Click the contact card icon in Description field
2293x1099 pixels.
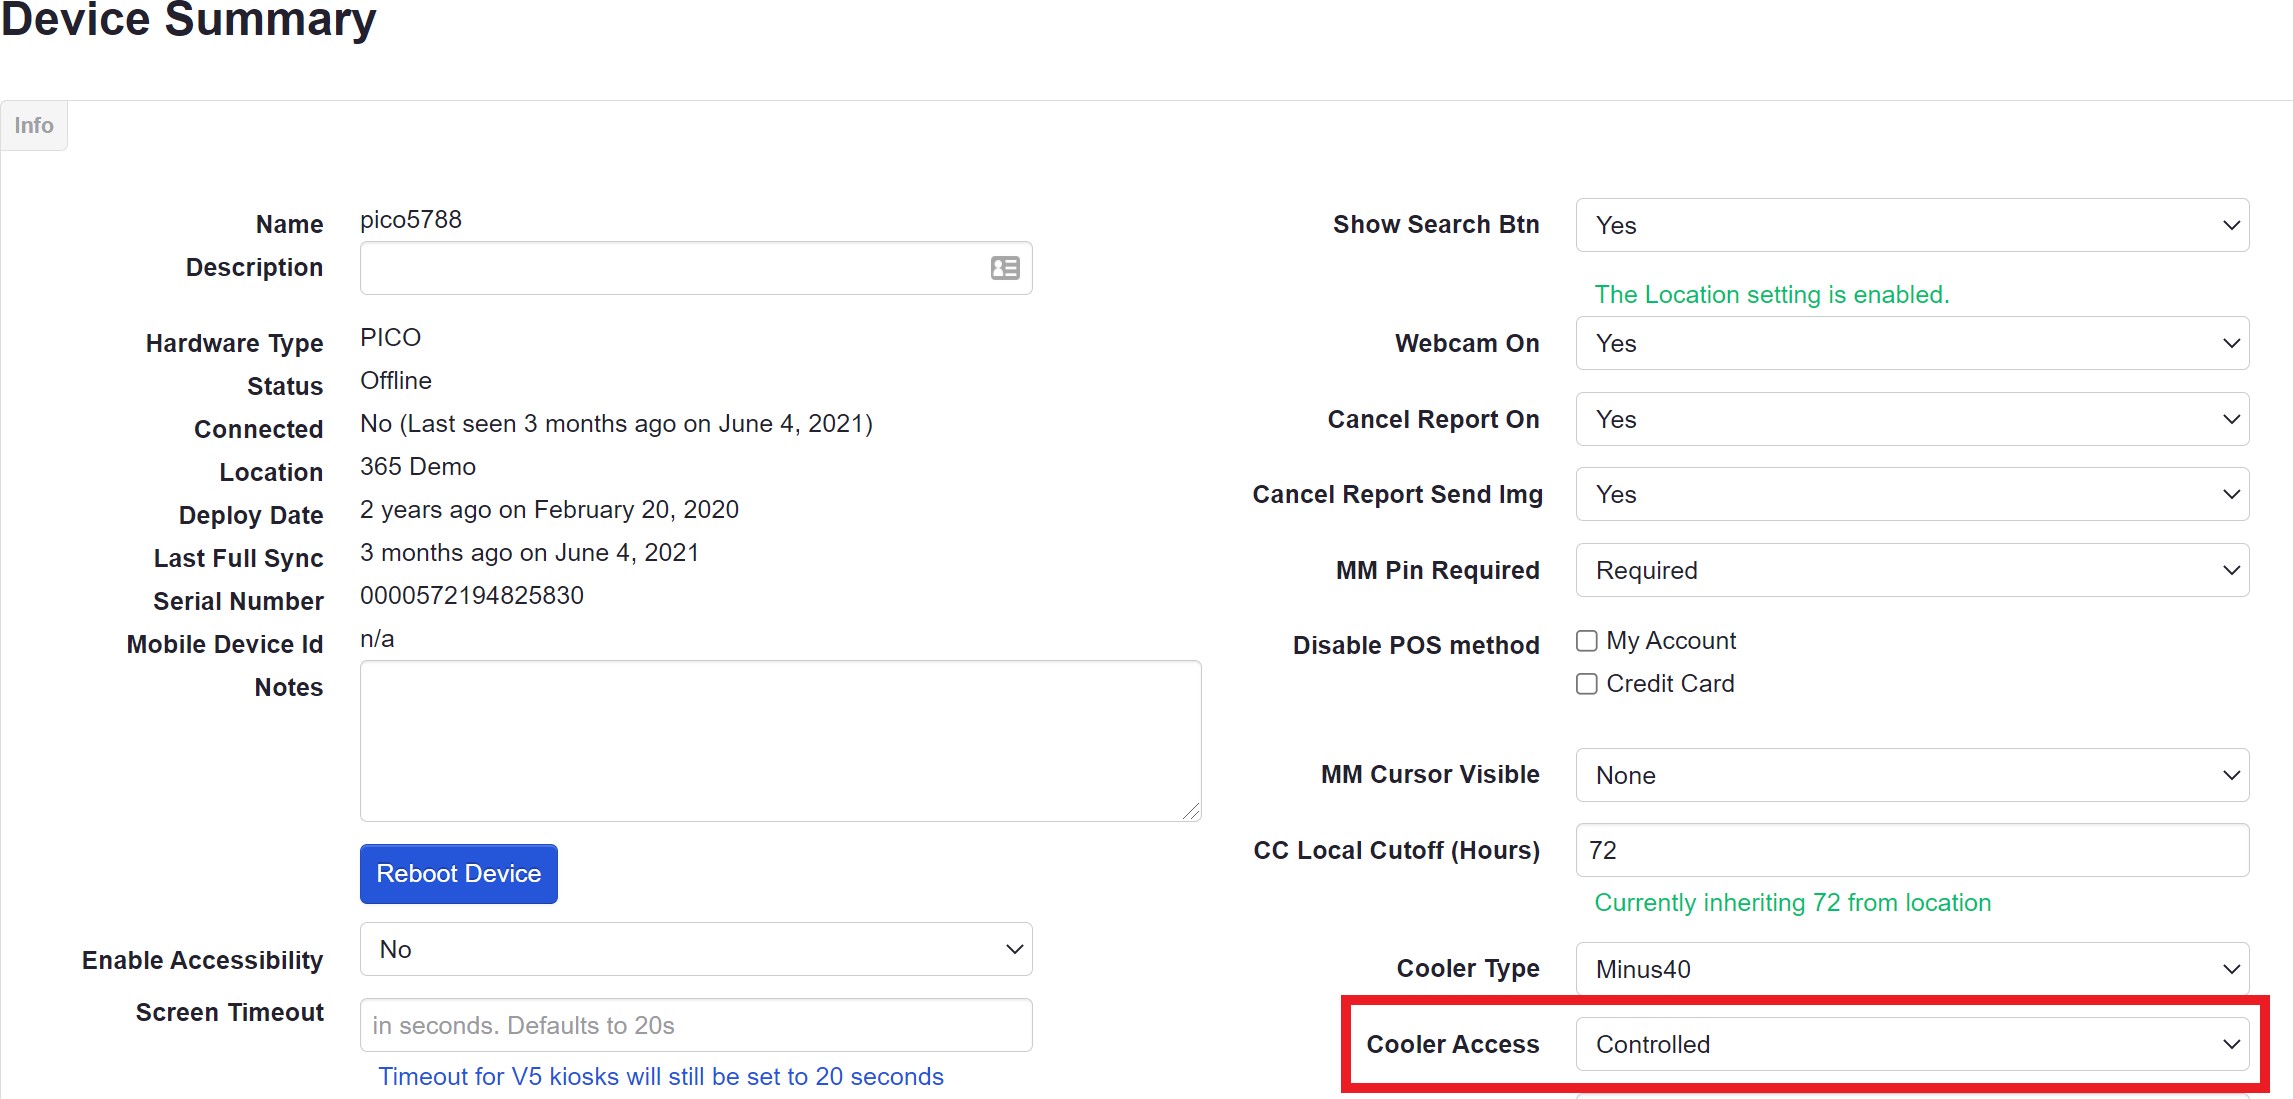click(x=1005, y=268)
